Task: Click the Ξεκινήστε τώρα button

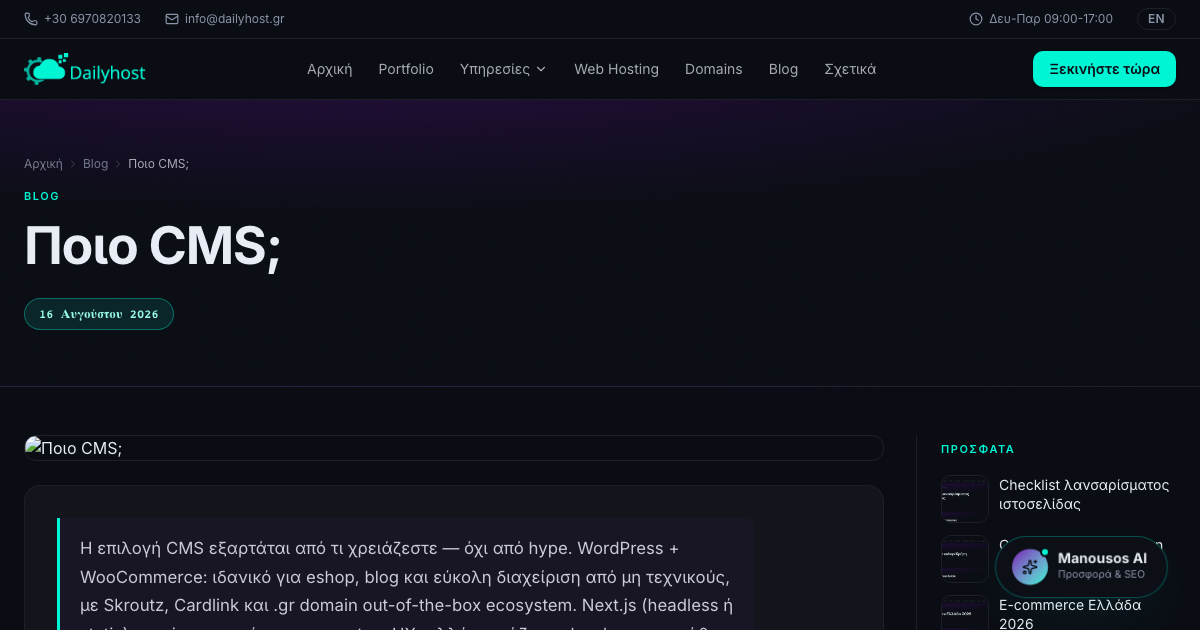Action: coord(1104,69)
